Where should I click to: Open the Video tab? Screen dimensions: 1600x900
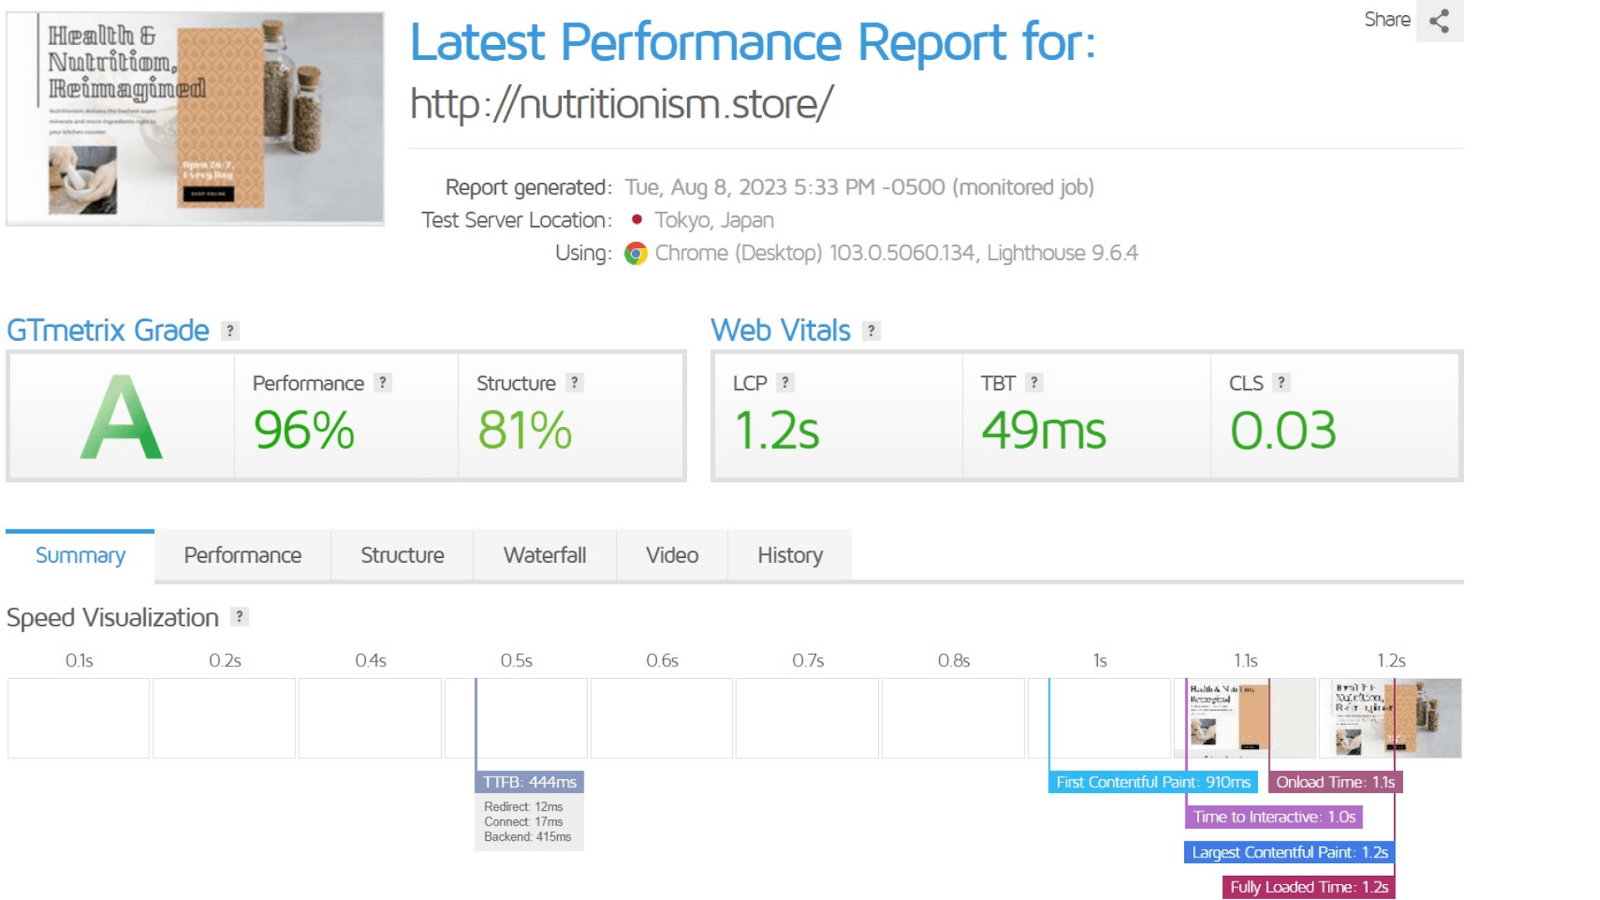672,555
